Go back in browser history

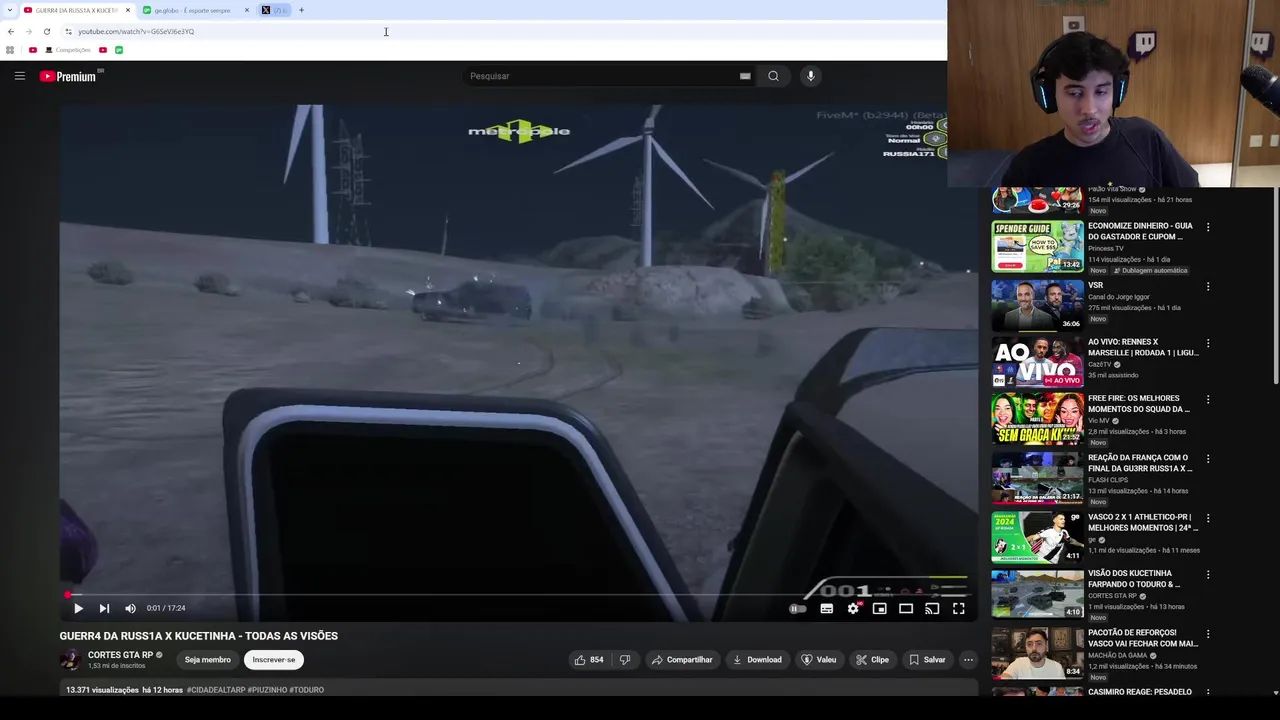[11, 32]
